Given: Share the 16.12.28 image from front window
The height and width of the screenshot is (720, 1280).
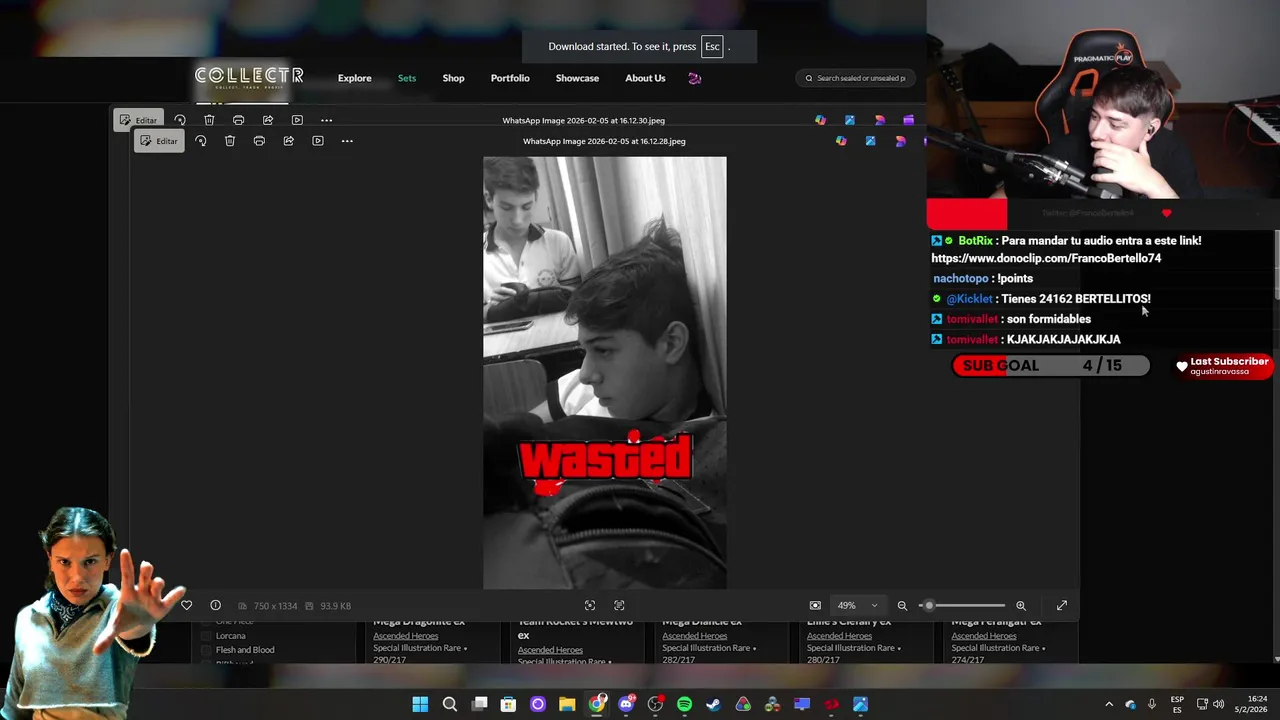Looking at the screenshot, I should click(288, 141).
